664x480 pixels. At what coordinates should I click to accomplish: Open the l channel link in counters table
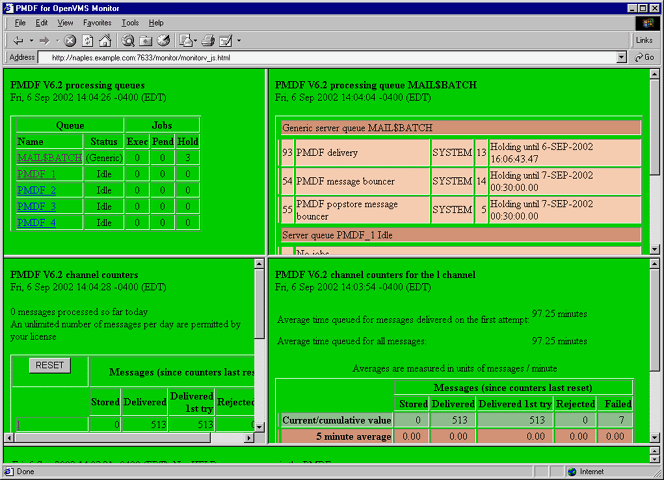[x=18, y=425]
